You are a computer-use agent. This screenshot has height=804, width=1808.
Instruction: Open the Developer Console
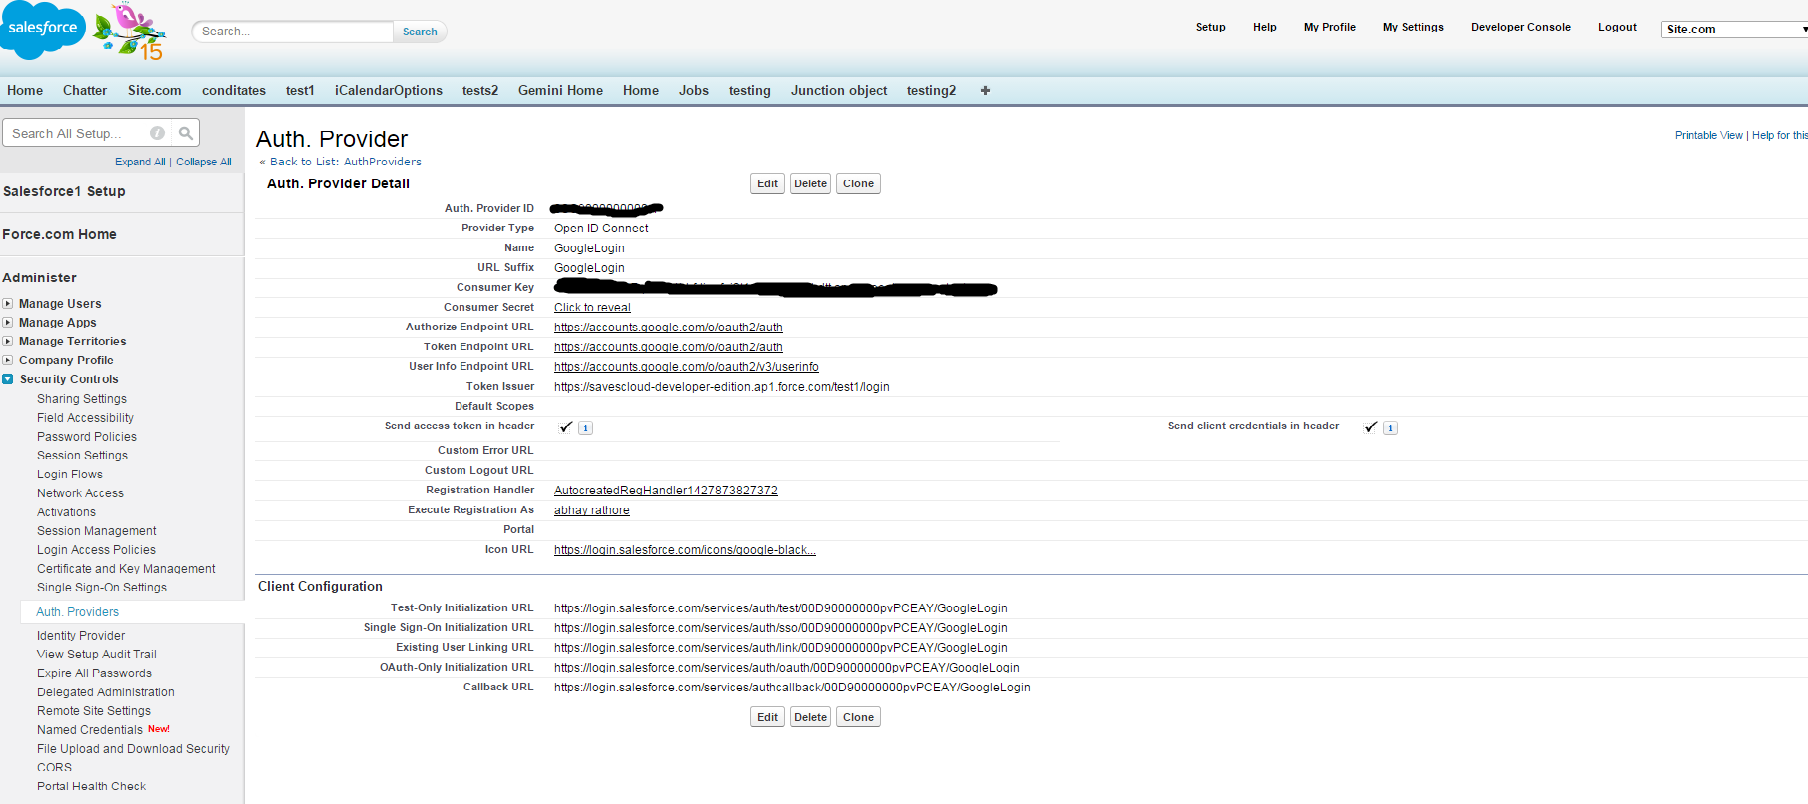click(1520, 27)
